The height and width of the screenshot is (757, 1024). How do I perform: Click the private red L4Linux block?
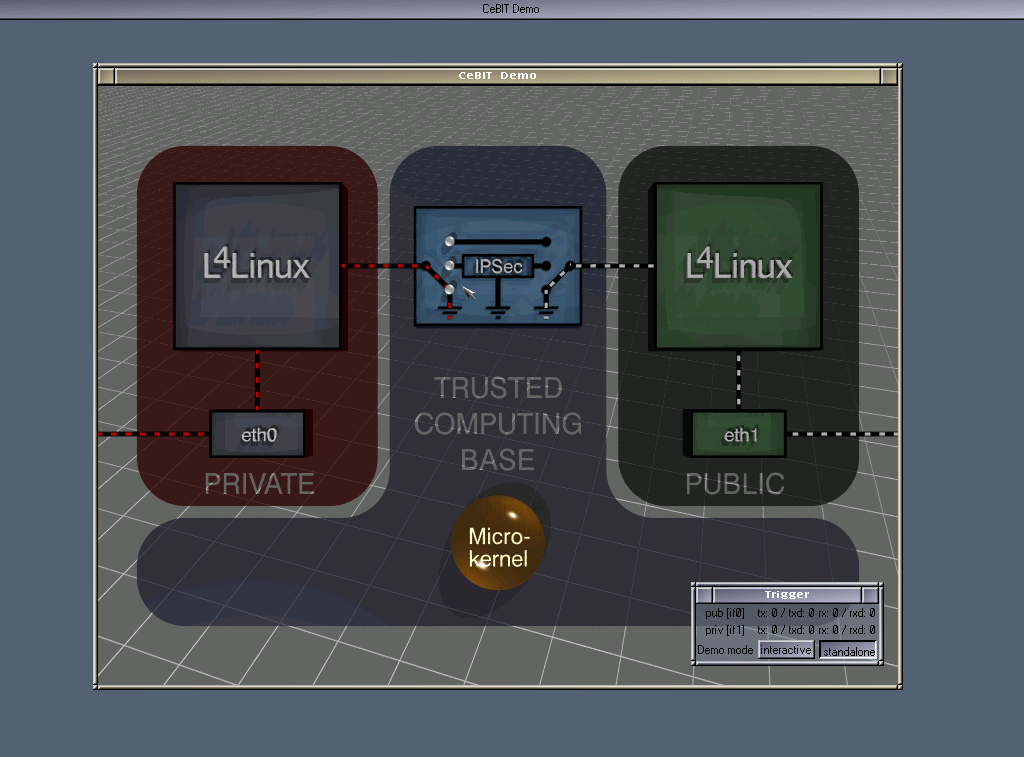coord(258,266)
